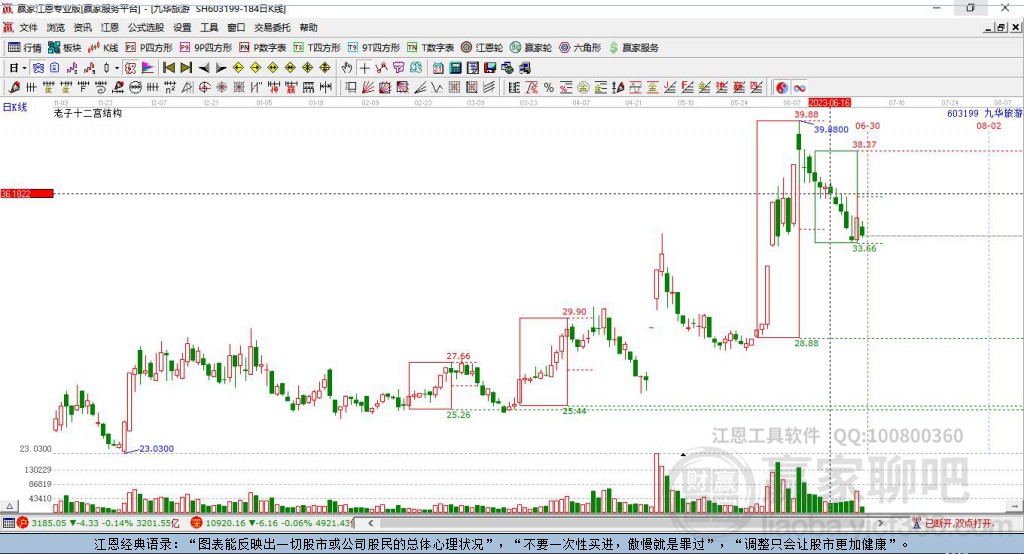Click the red-blue yin-yang icon

[x=782, y=88]
